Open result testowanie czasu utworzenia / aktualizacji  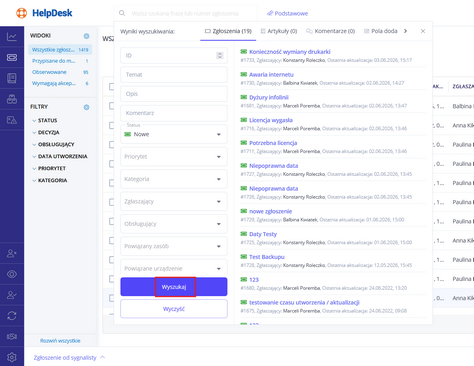304,302
